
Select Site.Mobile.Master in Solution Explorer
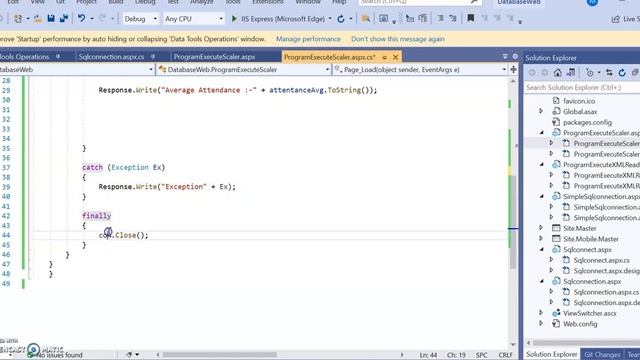coord(591,239)
